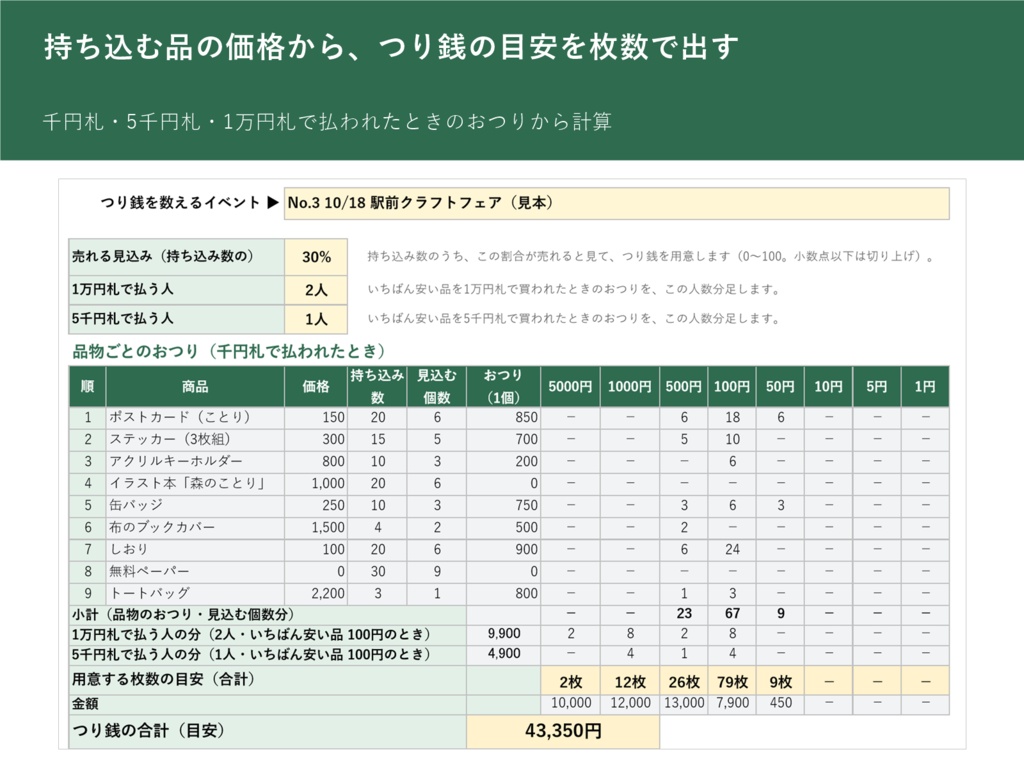Click the '79枚' total under 100円
Image resolution: width=1024 pixels, height=768 pixels.
[732, 682]
